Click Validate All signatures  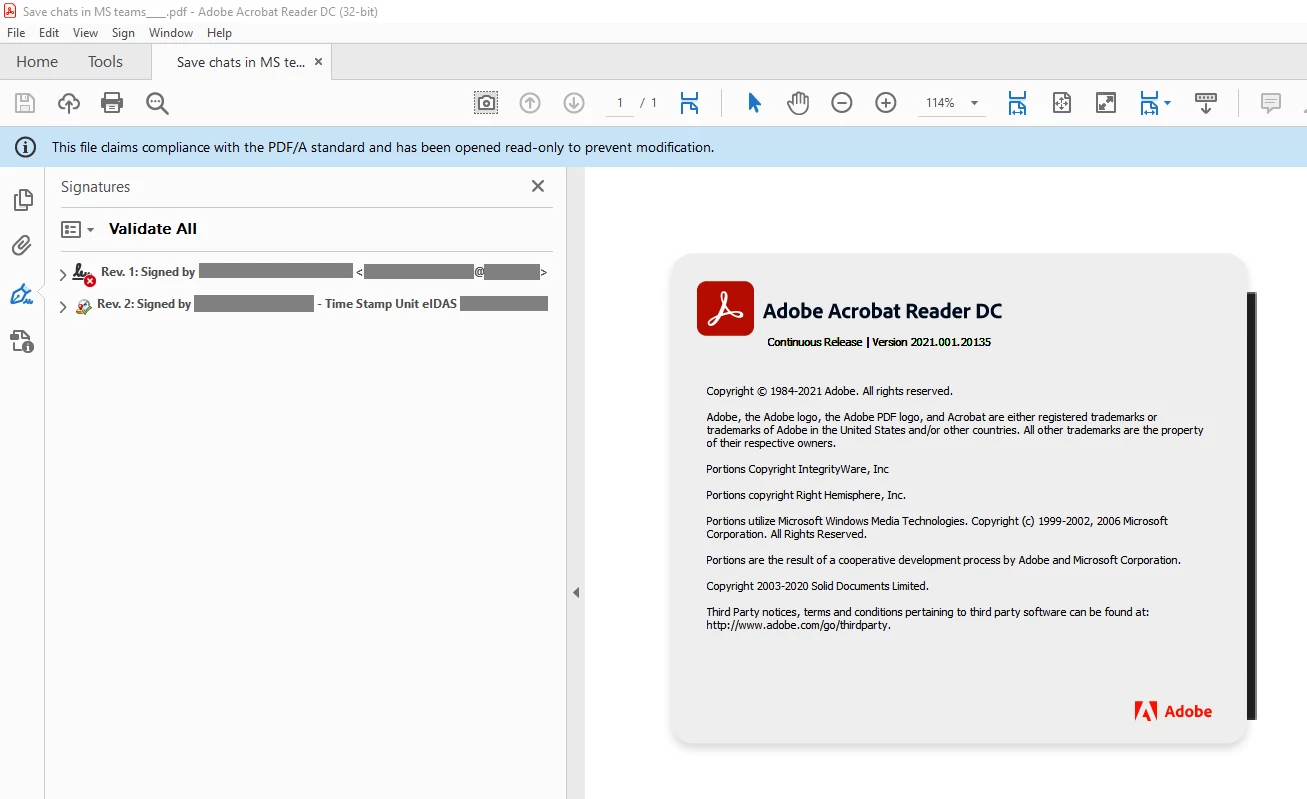coord(153,229)
